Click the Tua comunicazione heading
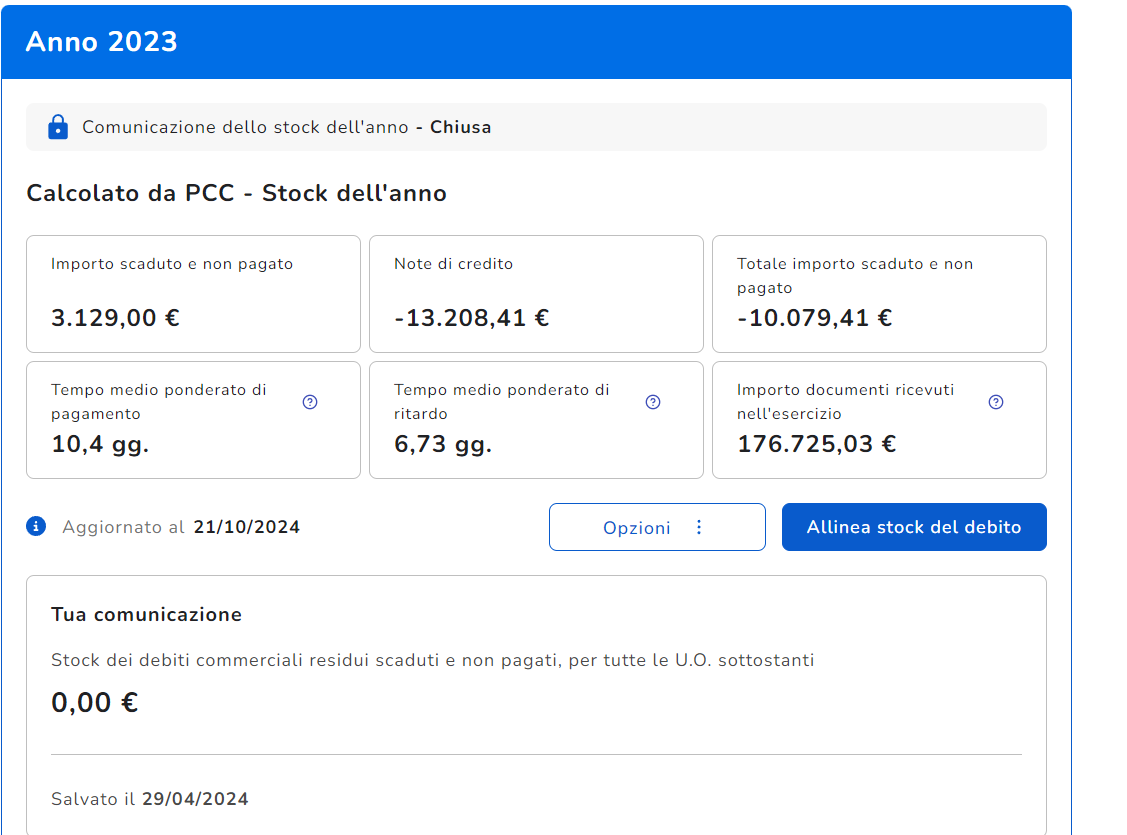The image size is (1127, 835). (x=146, y=614)
